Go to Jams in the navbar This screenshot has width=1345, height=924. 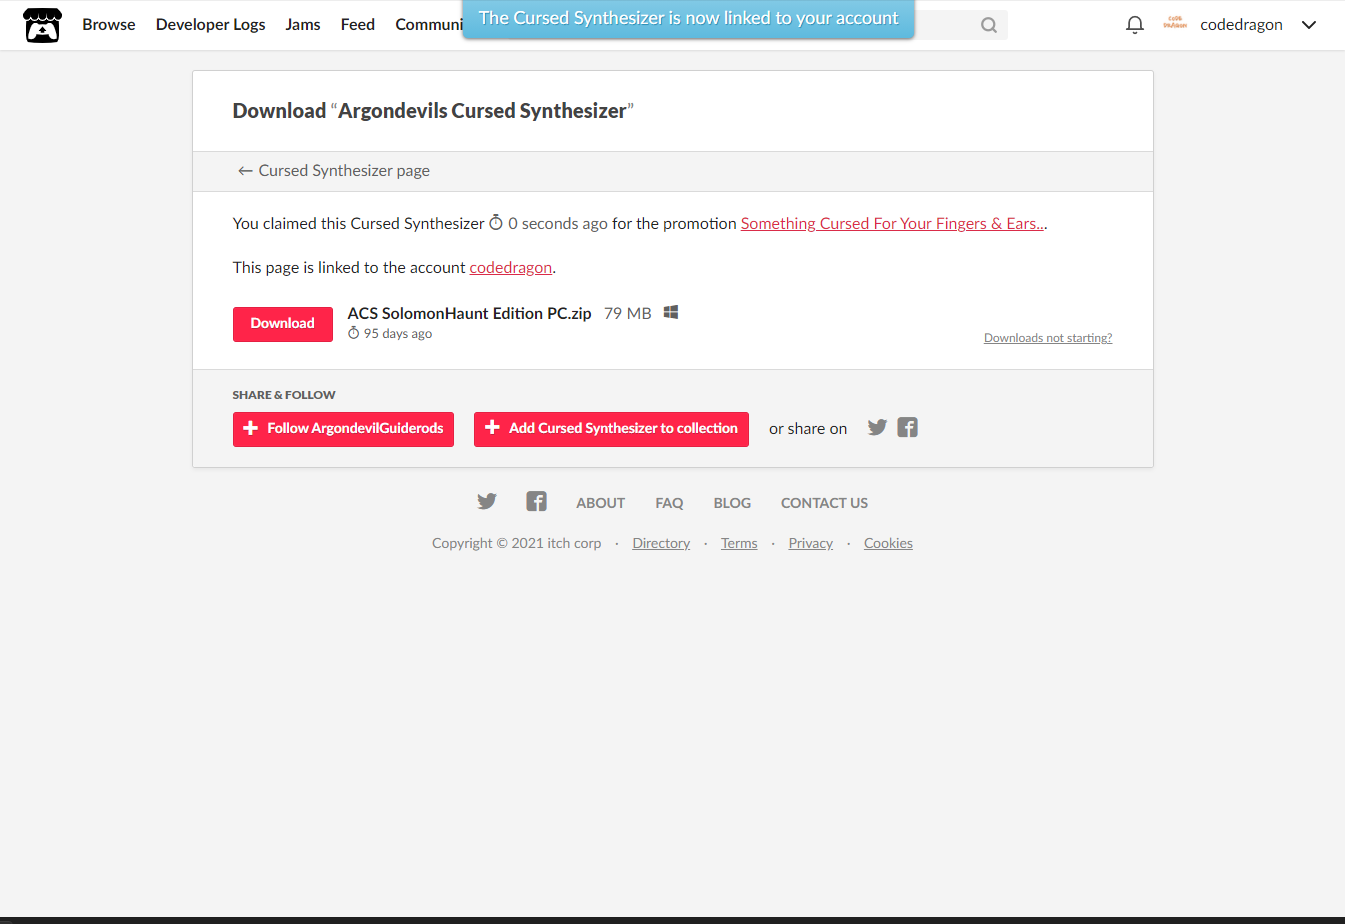[x=303, y=25]
